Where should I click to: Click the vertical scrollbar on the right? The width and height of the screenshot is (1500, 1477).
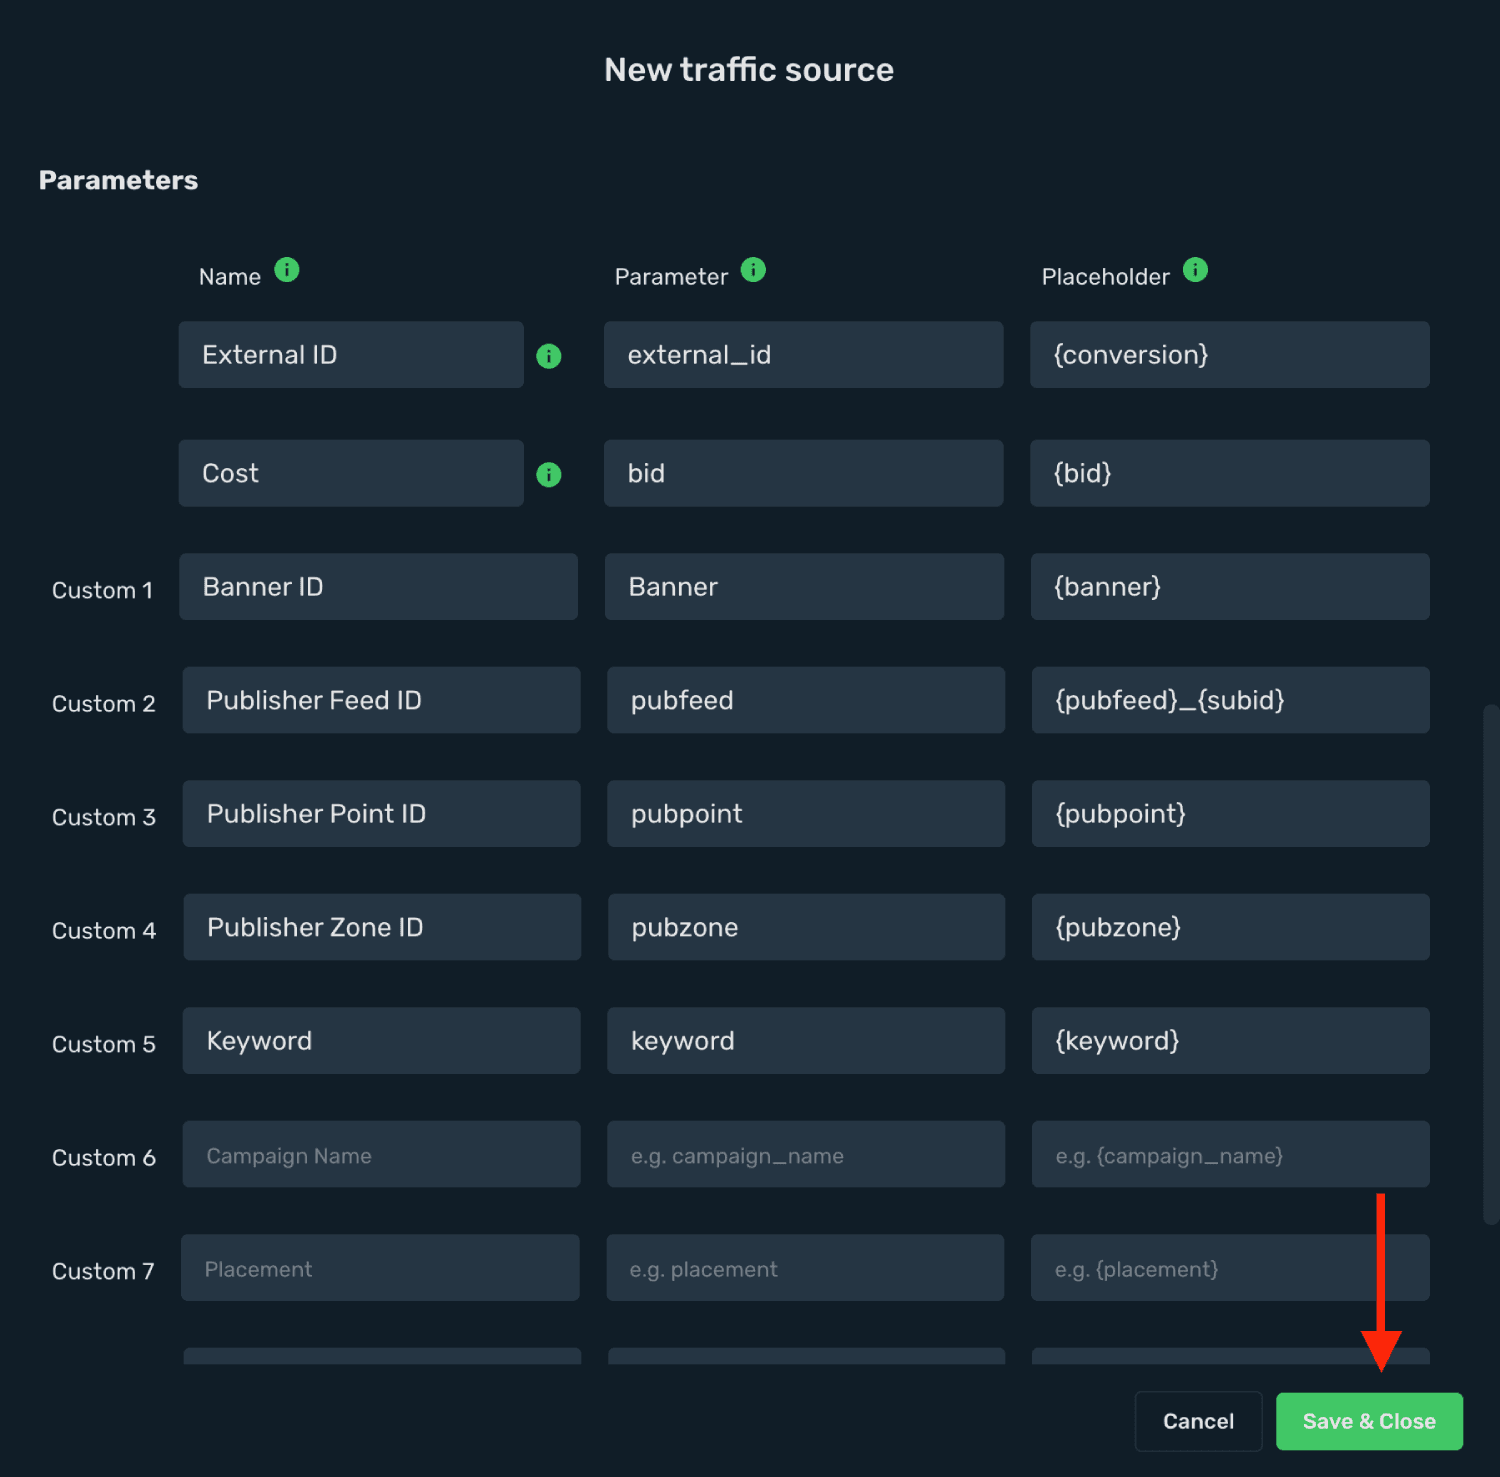pyautogui.click(x=1491, y=965)
